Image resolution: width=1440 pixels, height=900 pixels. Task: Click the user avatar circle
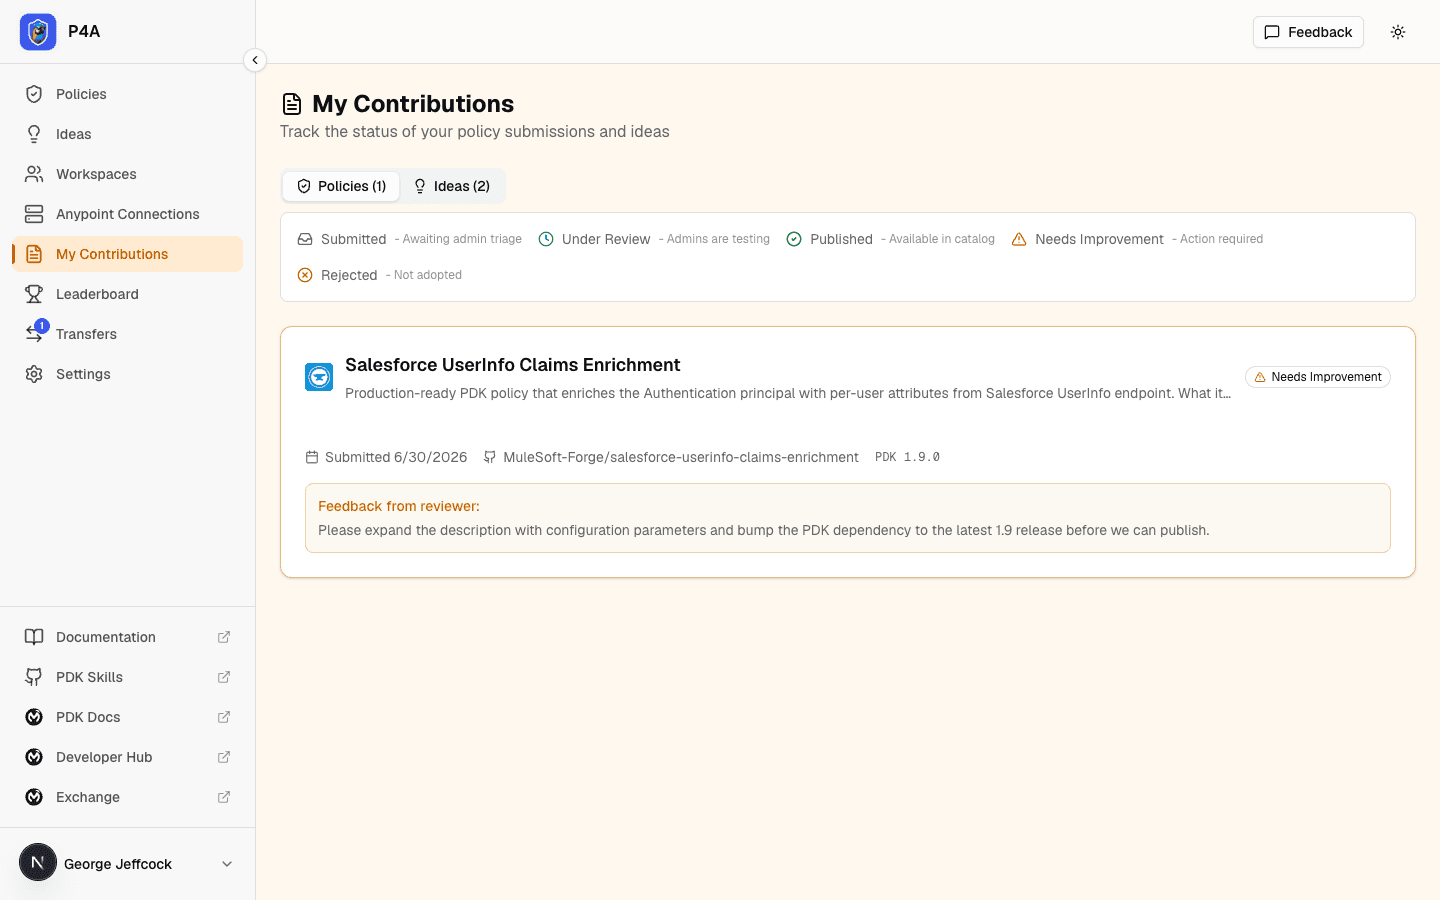tap(38, 862)
